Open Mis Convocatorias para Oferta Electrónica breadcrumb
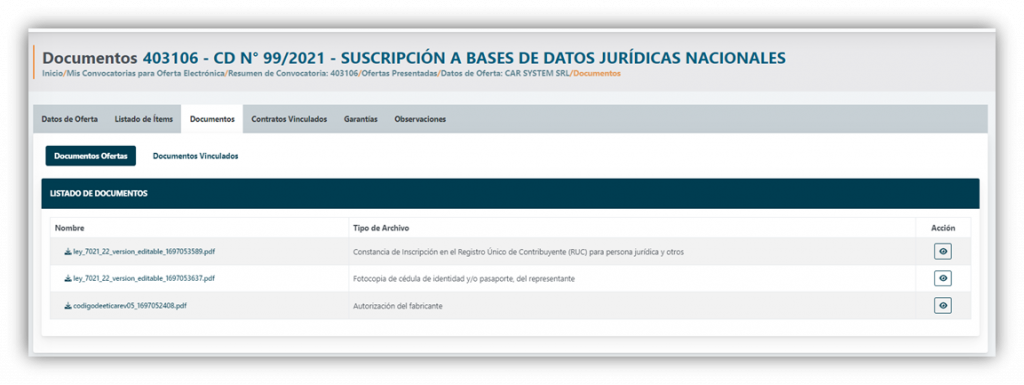This screenshot has height=385, width=1024. (146, 74)
